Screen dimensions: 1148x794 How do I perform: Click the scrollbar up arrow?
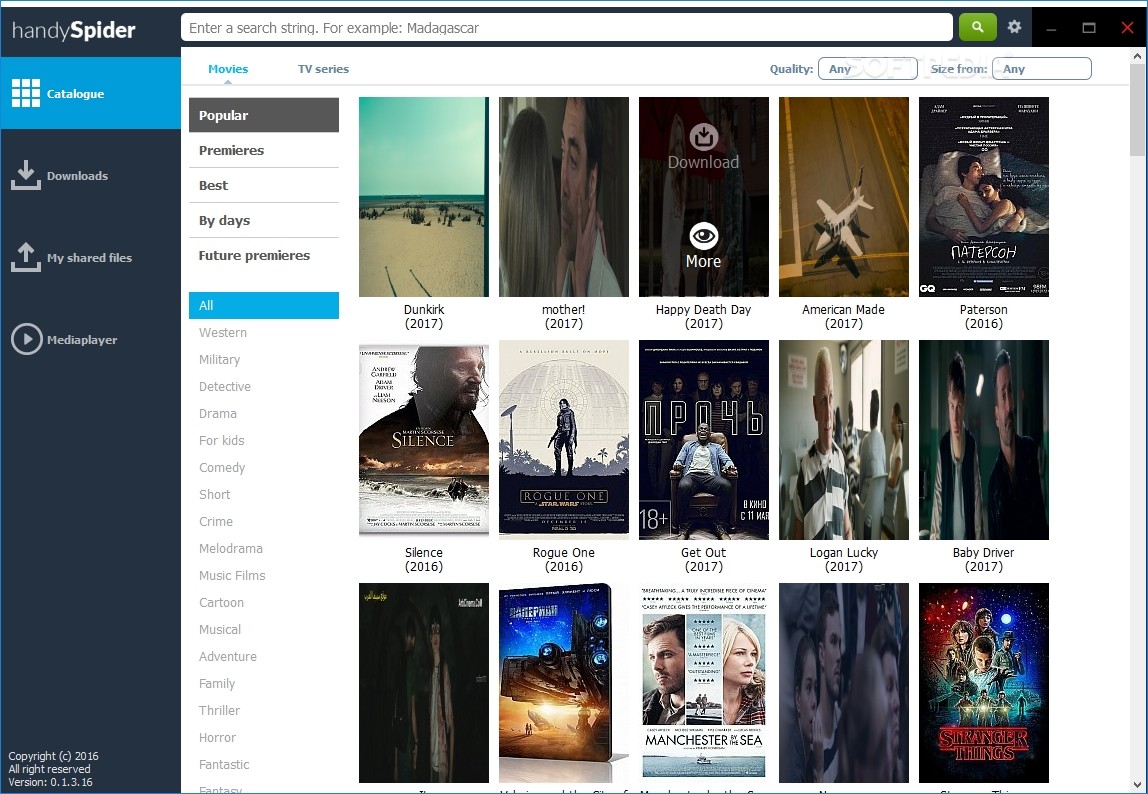coord(1137,56)
